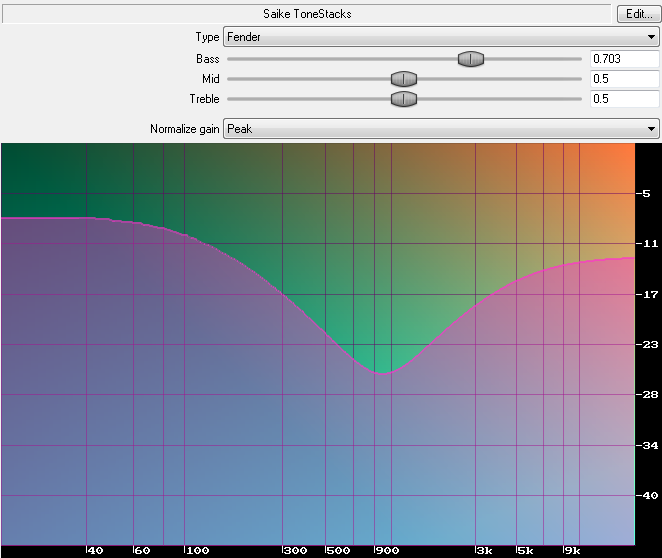Open the Edit... button
This screenshot has width=662, height=558.
(638, 14)
